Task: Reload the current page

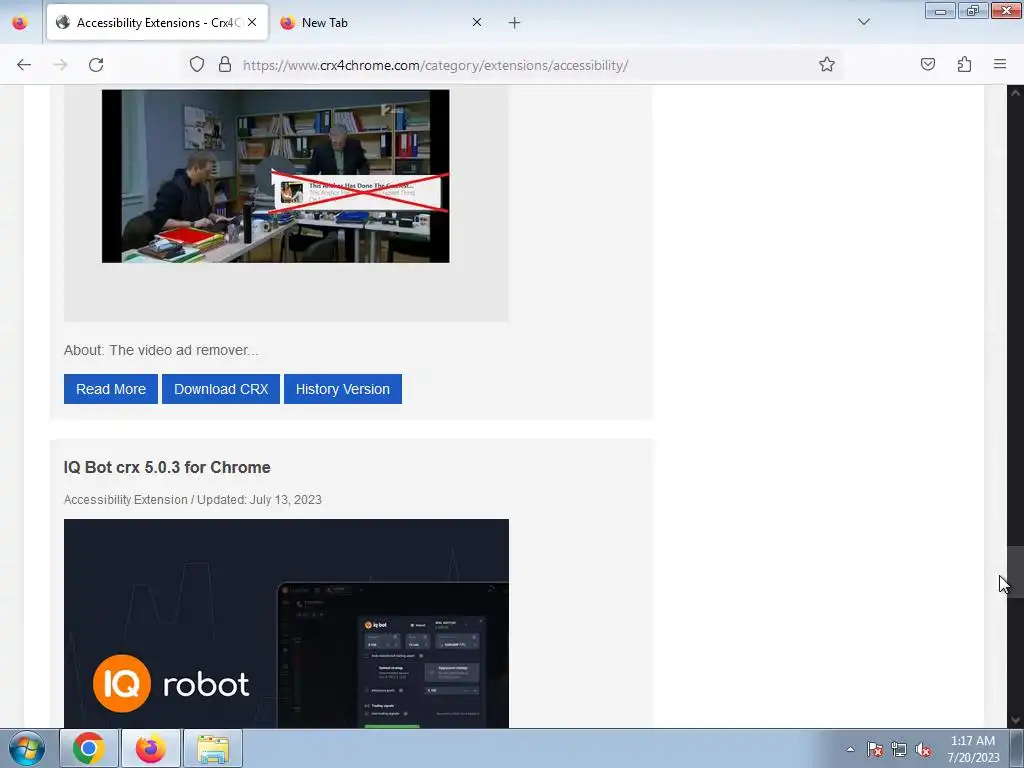Action: (x=96, y=65)
